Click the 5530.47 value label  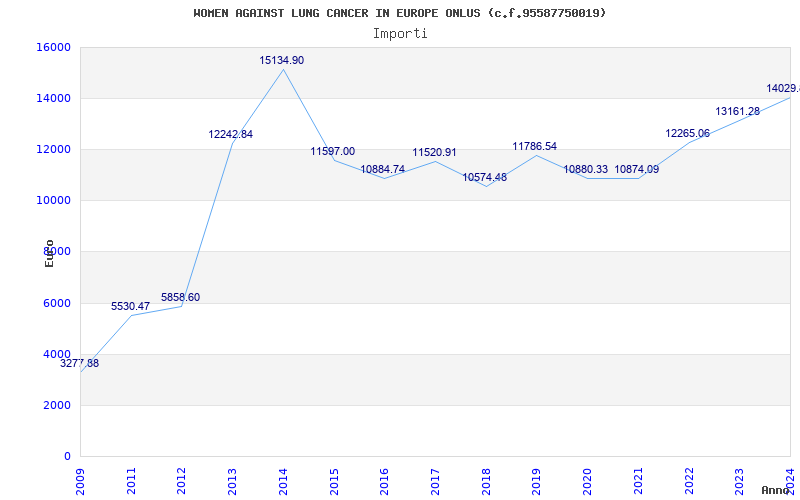pyautogui.click(x=130, y=307)
